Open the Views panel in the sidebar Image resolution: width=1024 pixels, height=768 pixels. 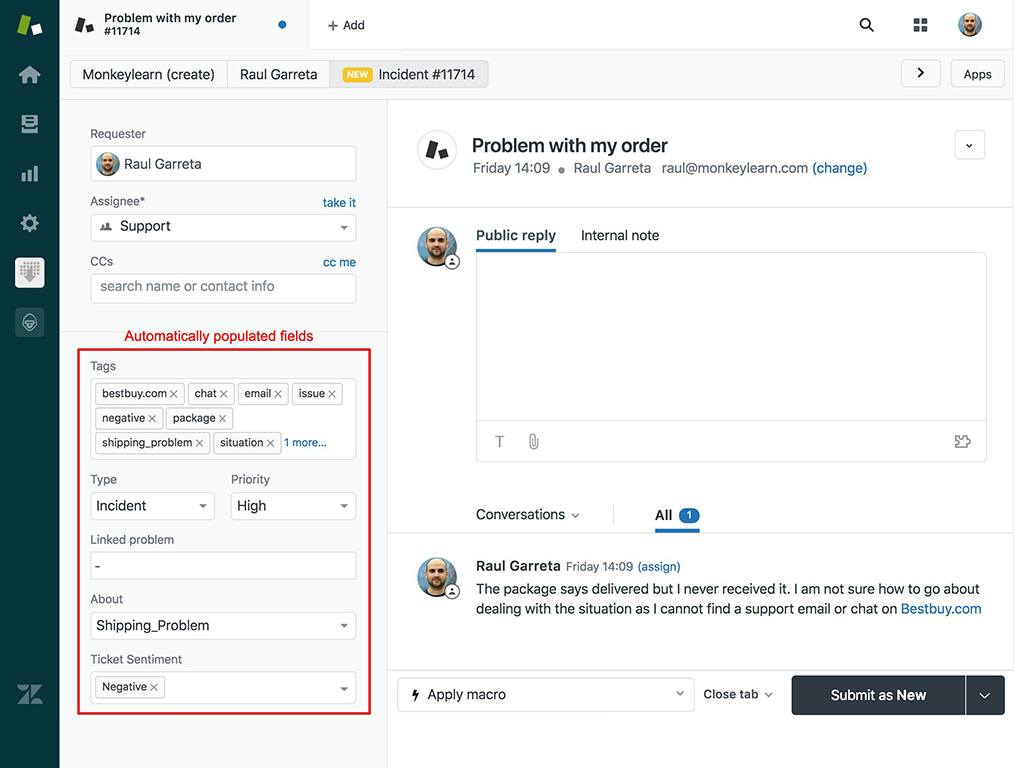(x=29, y=124)
